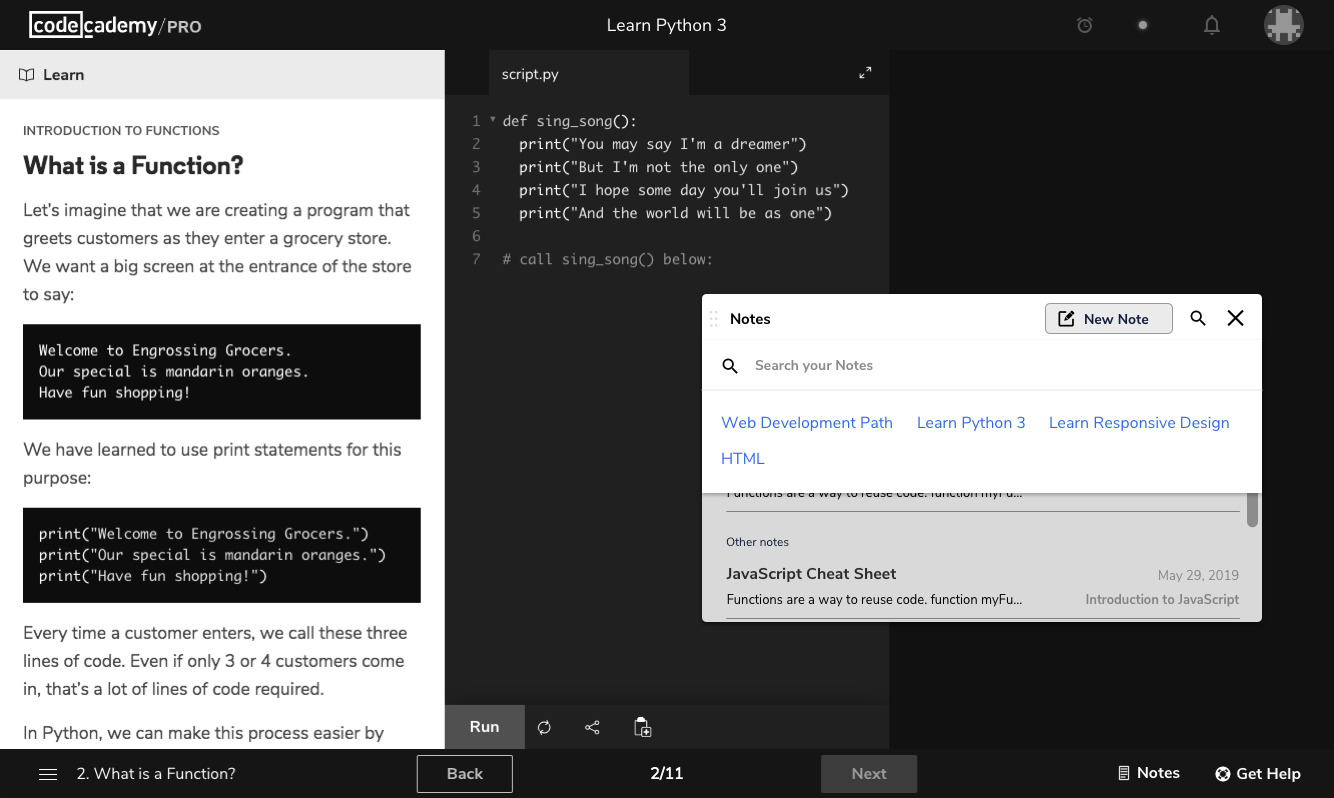Click the Next button
Image resolution: width=1334 pixels, height=798 pixels.
click(x=869, y=774)
